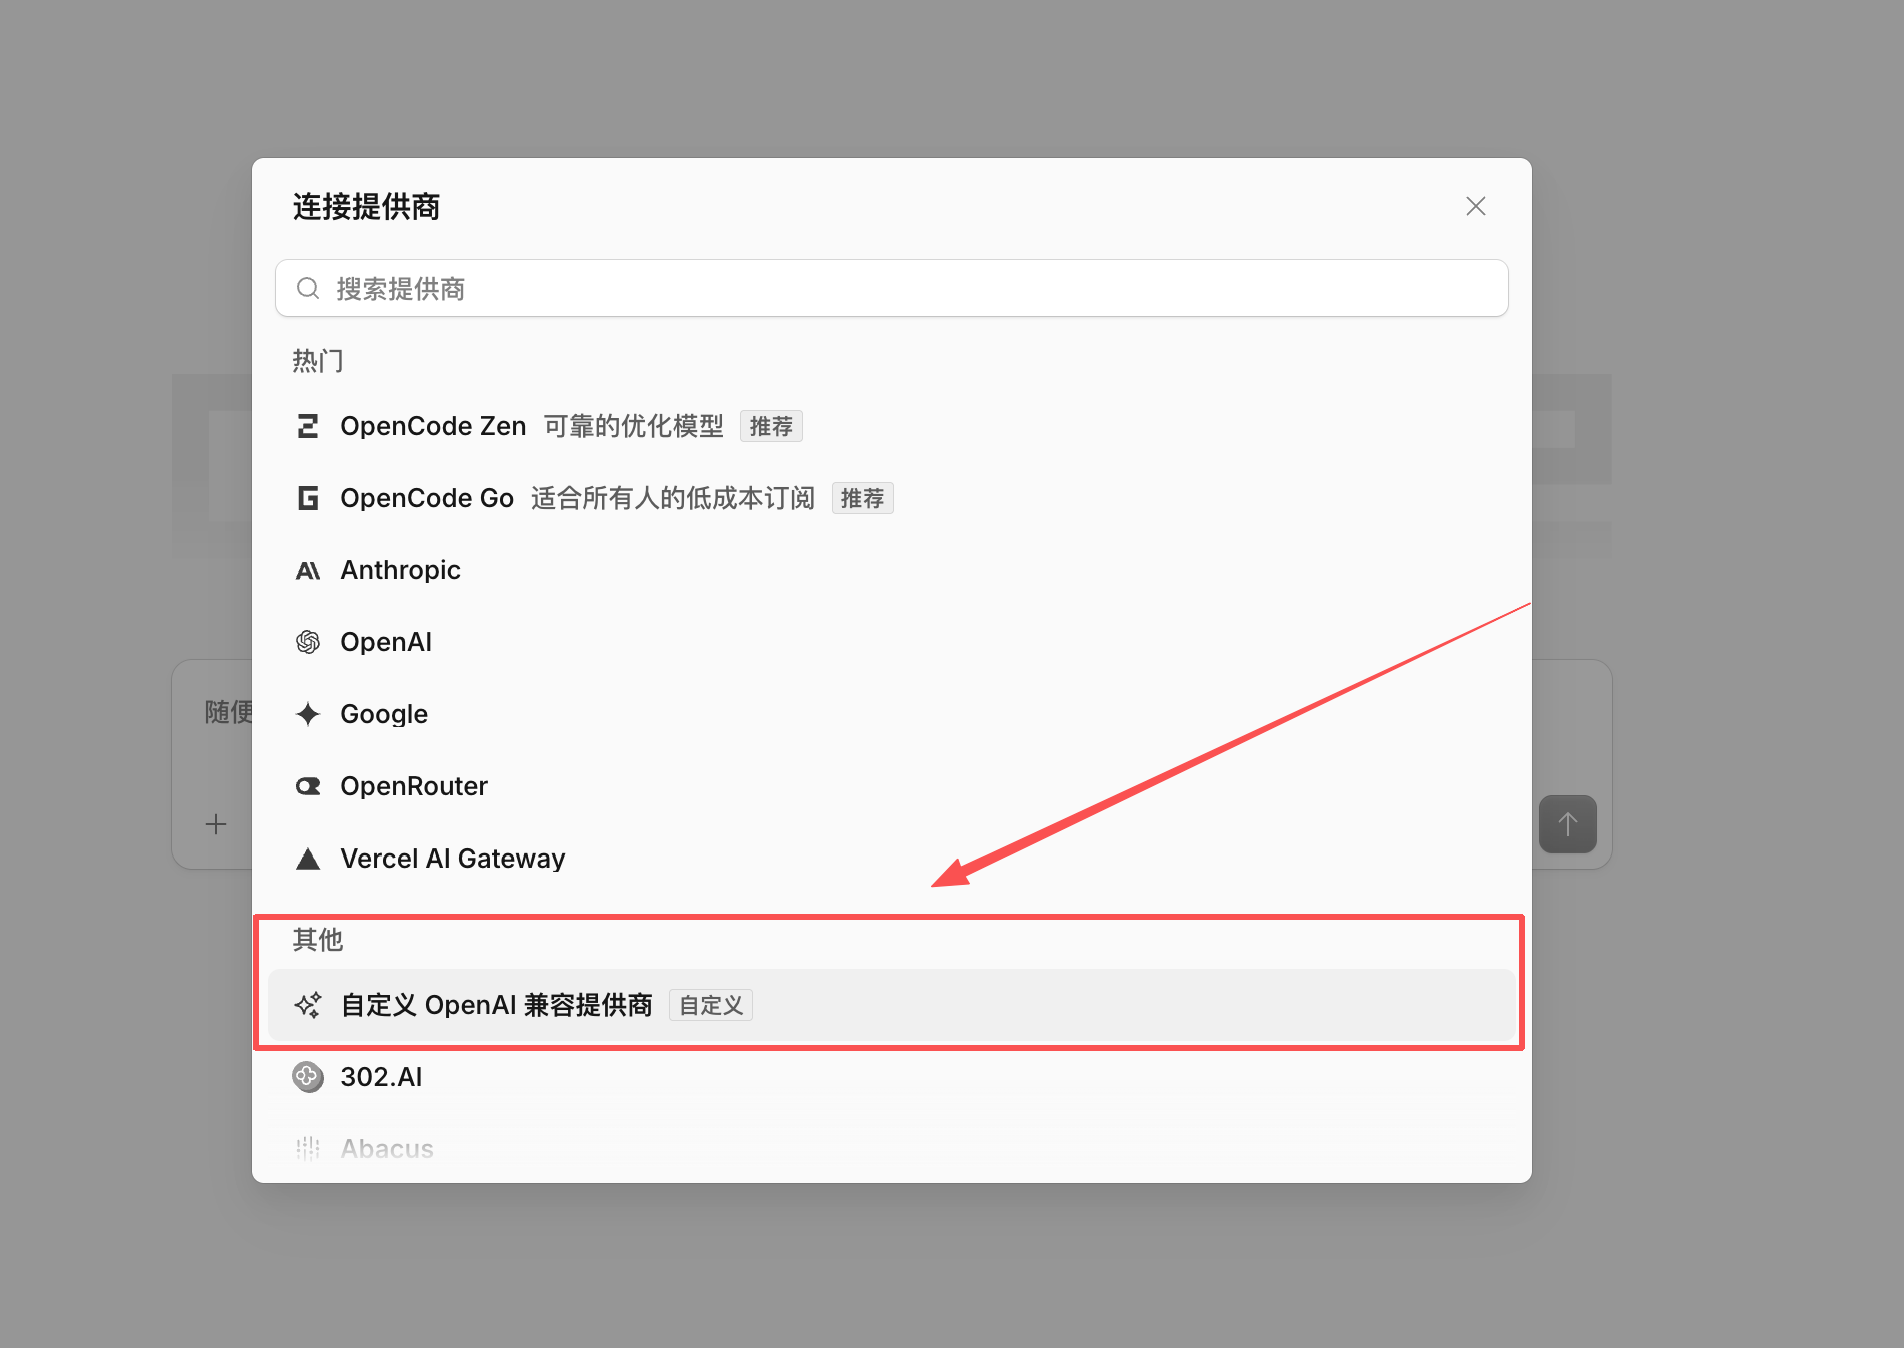
Task: Select Google as provider
Action: pyautogui.click(x=891, y=714)
